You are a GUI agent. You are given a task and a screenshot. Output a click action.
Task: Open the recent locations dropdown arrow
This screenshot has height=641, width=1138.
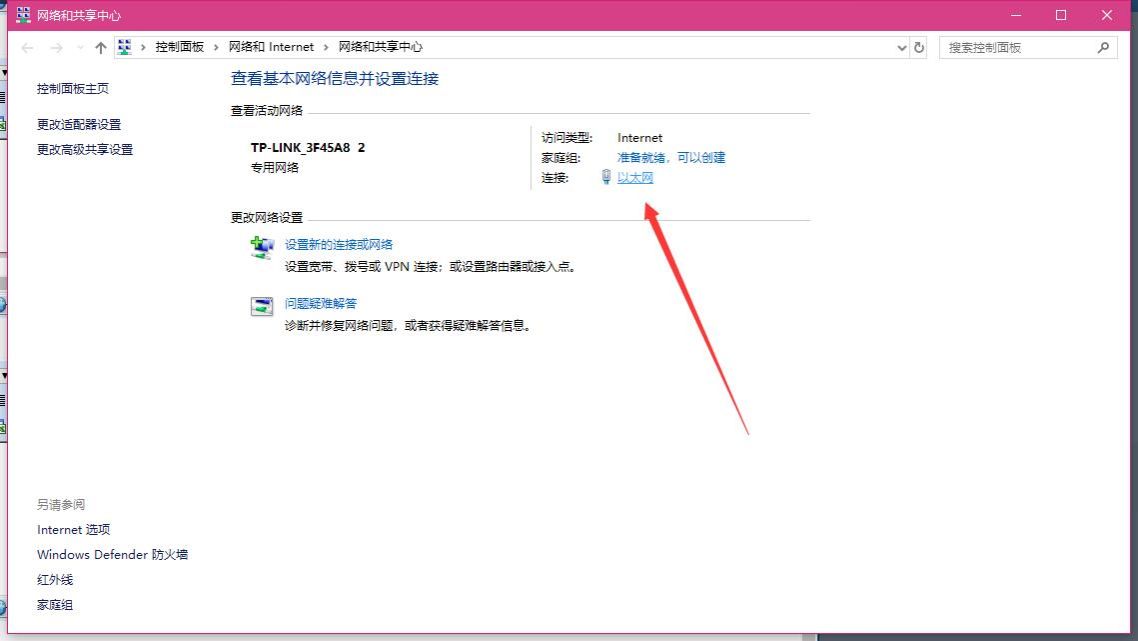[78, 47]
